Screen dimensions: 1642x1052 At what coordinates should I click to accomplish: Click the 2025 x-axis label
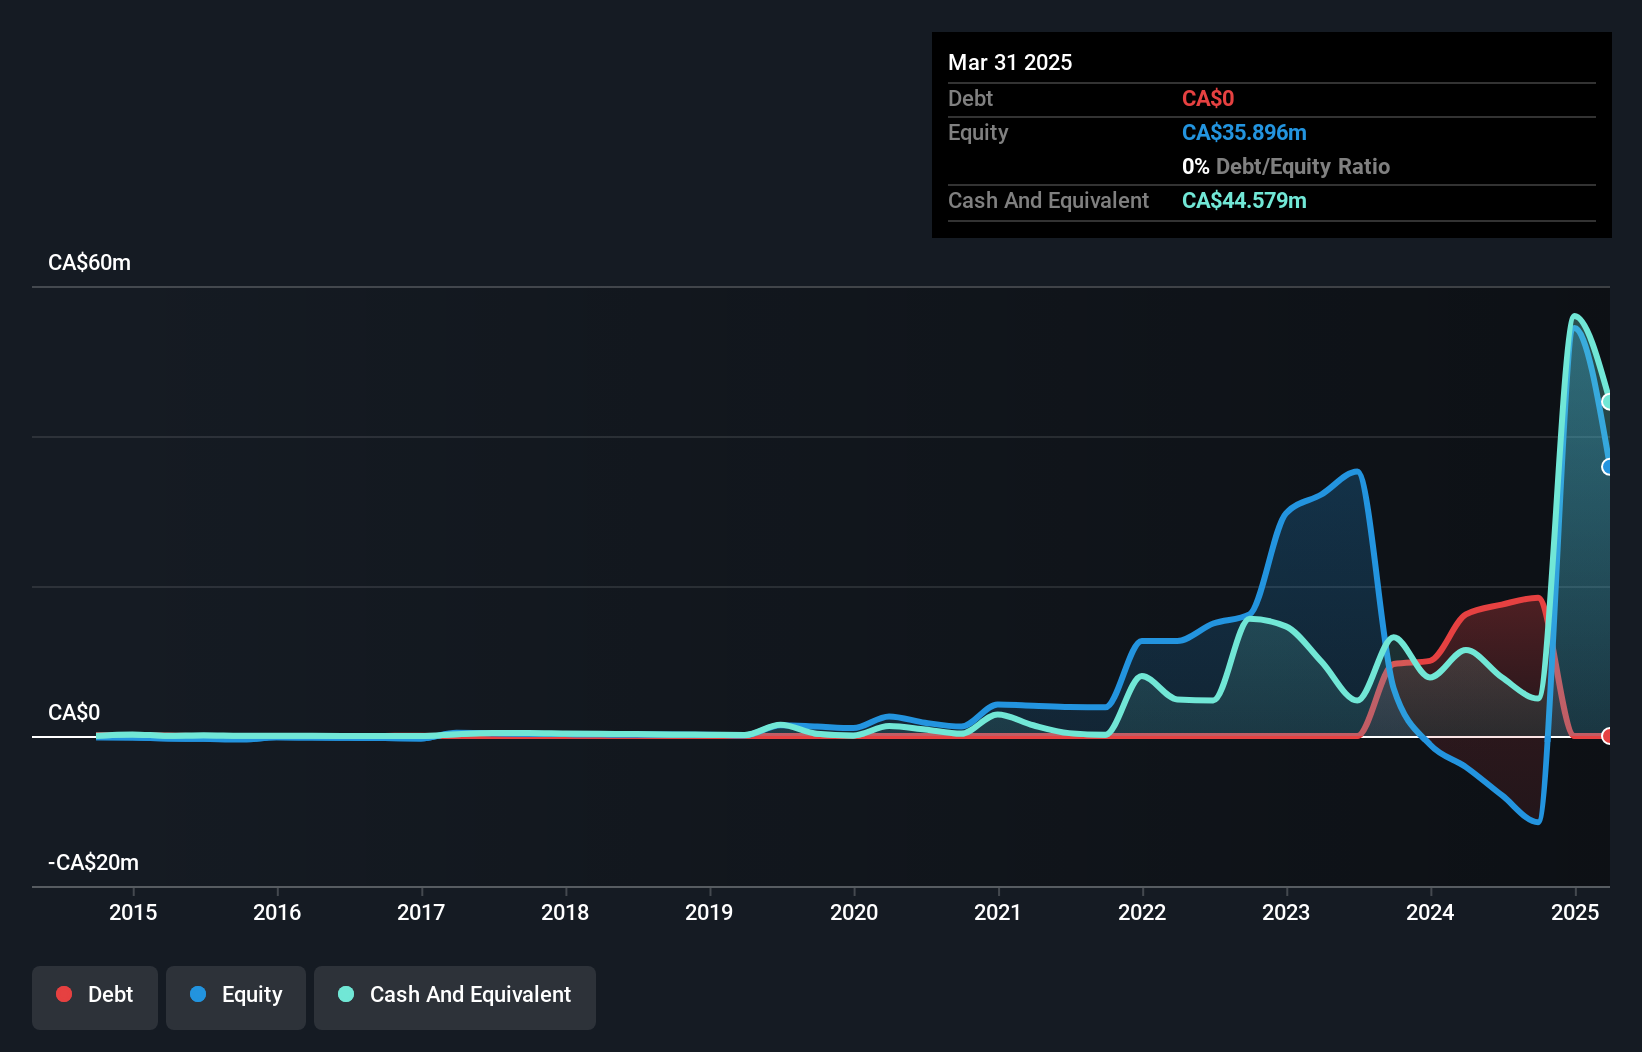(1575, 912)
